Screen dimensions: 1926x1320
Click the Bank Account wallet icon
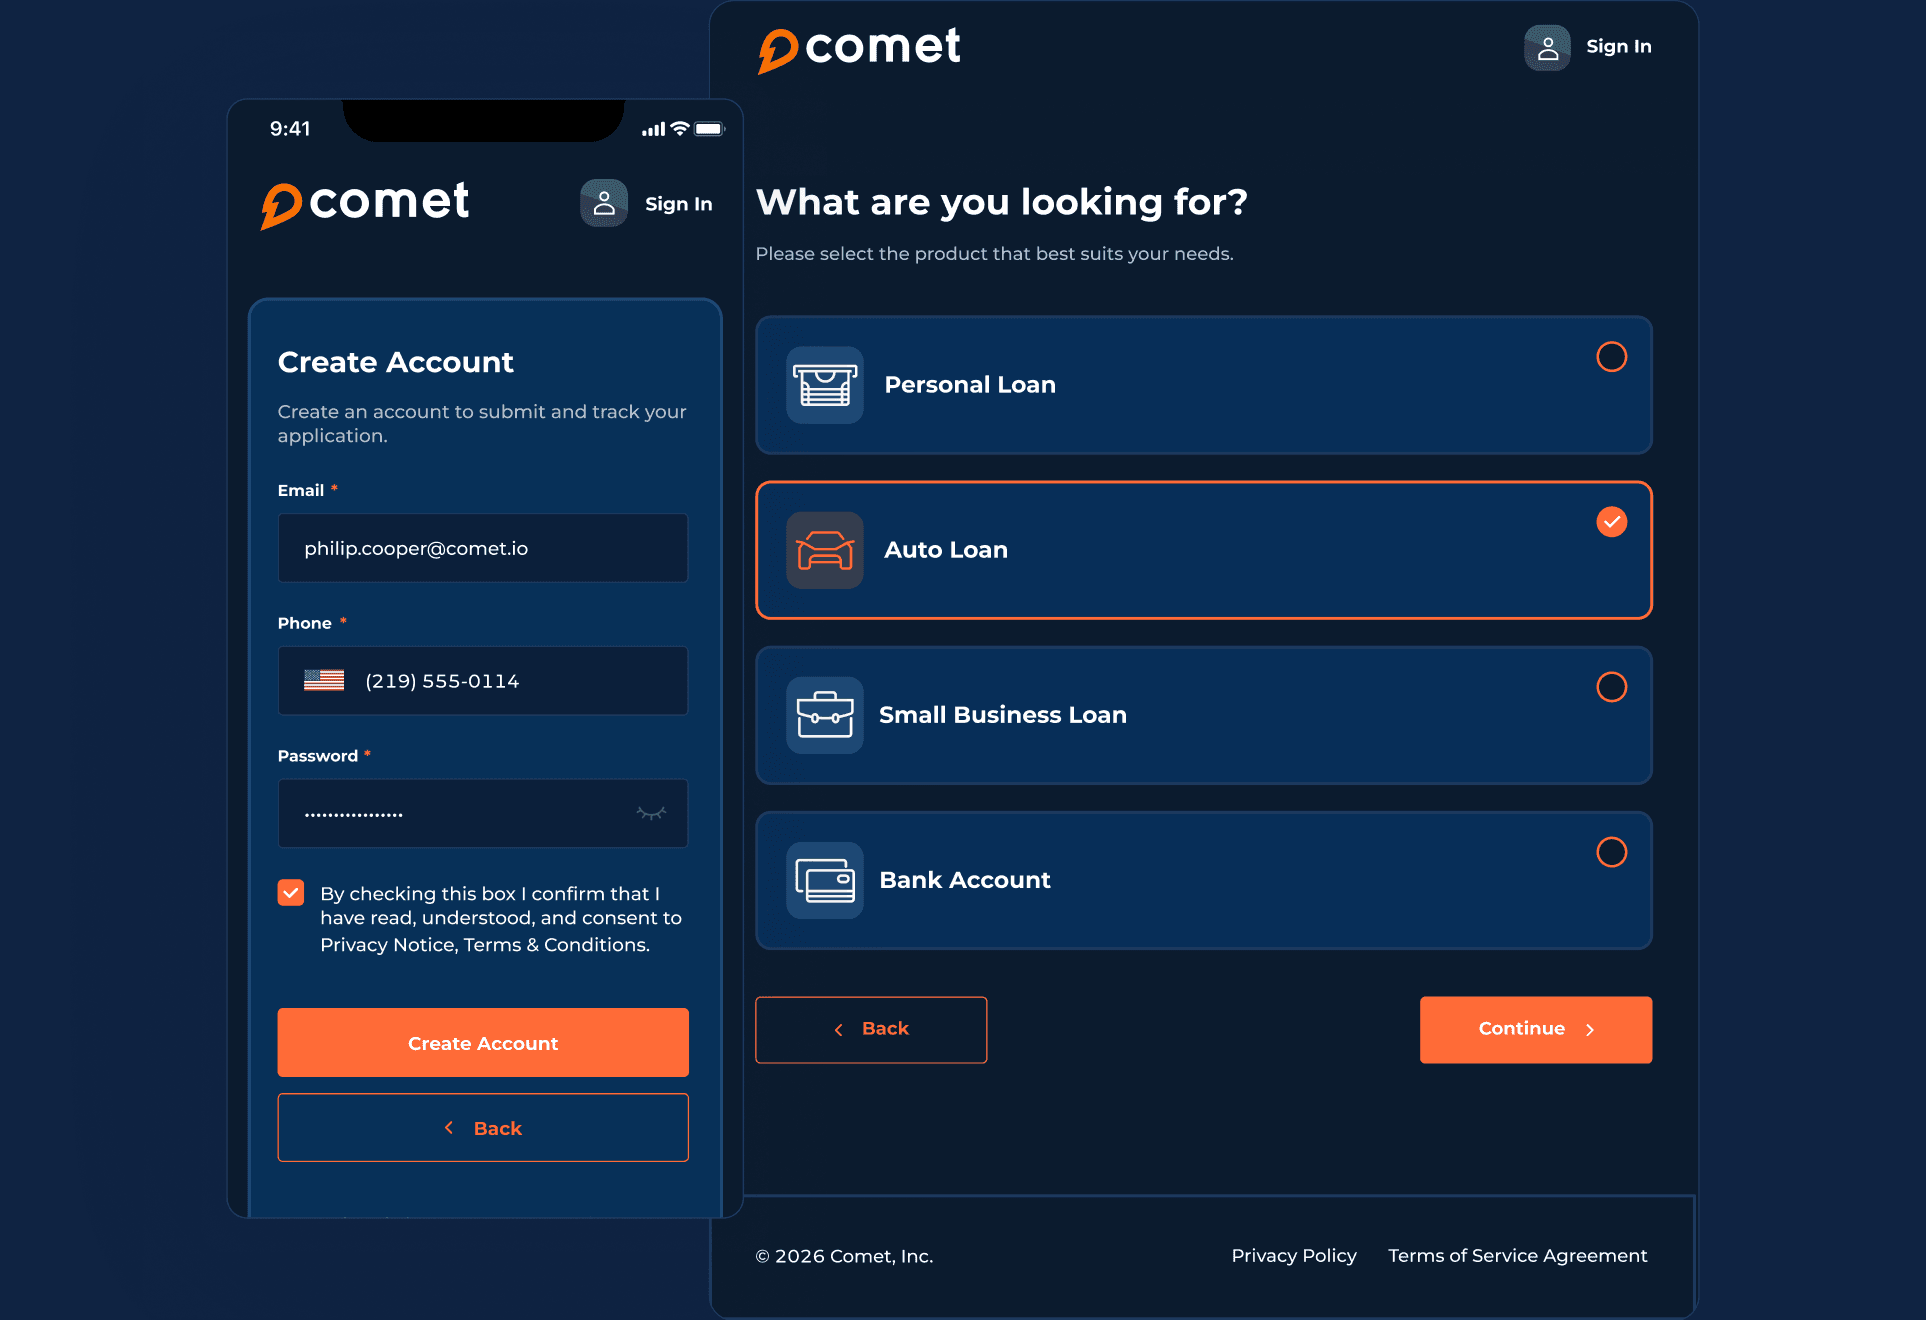click(x=824, y=880)
